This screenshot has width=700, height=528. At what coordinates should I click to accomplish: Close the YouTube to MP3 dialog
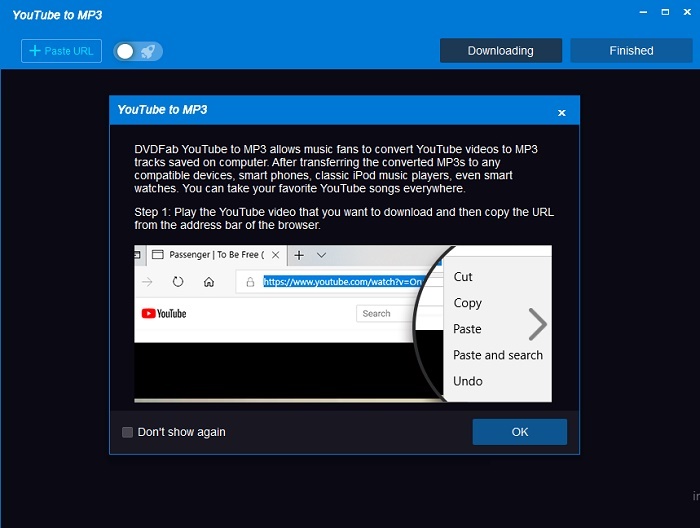[562, 113]
